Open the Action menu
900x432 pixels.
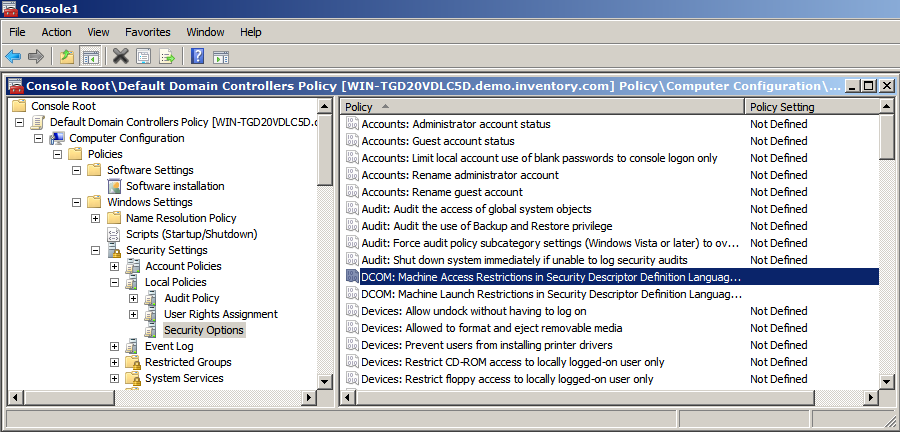[x=56, y=32]
